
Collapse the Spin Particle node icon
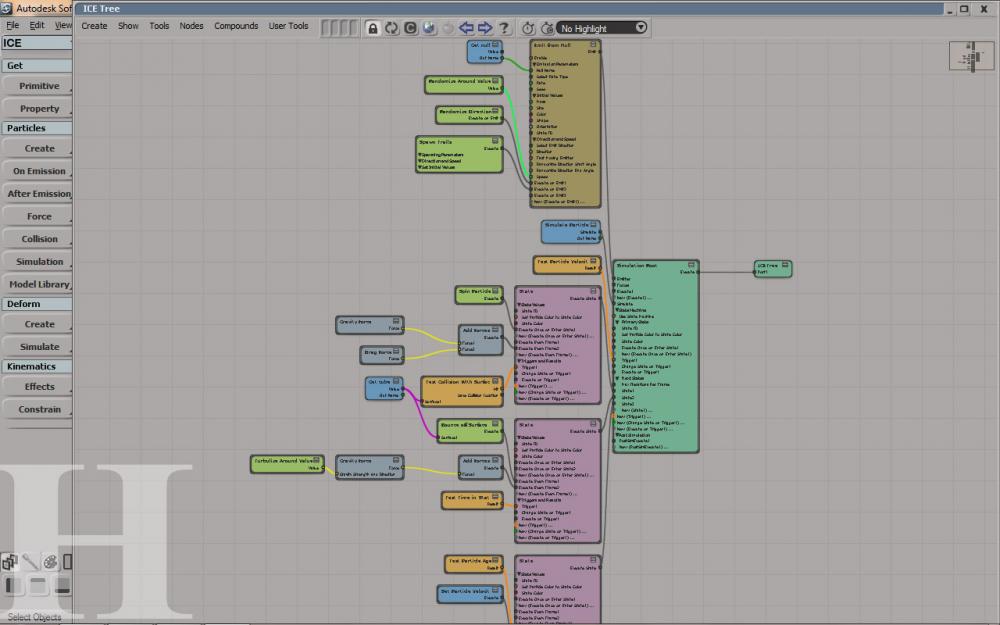(x=495, y=291)
